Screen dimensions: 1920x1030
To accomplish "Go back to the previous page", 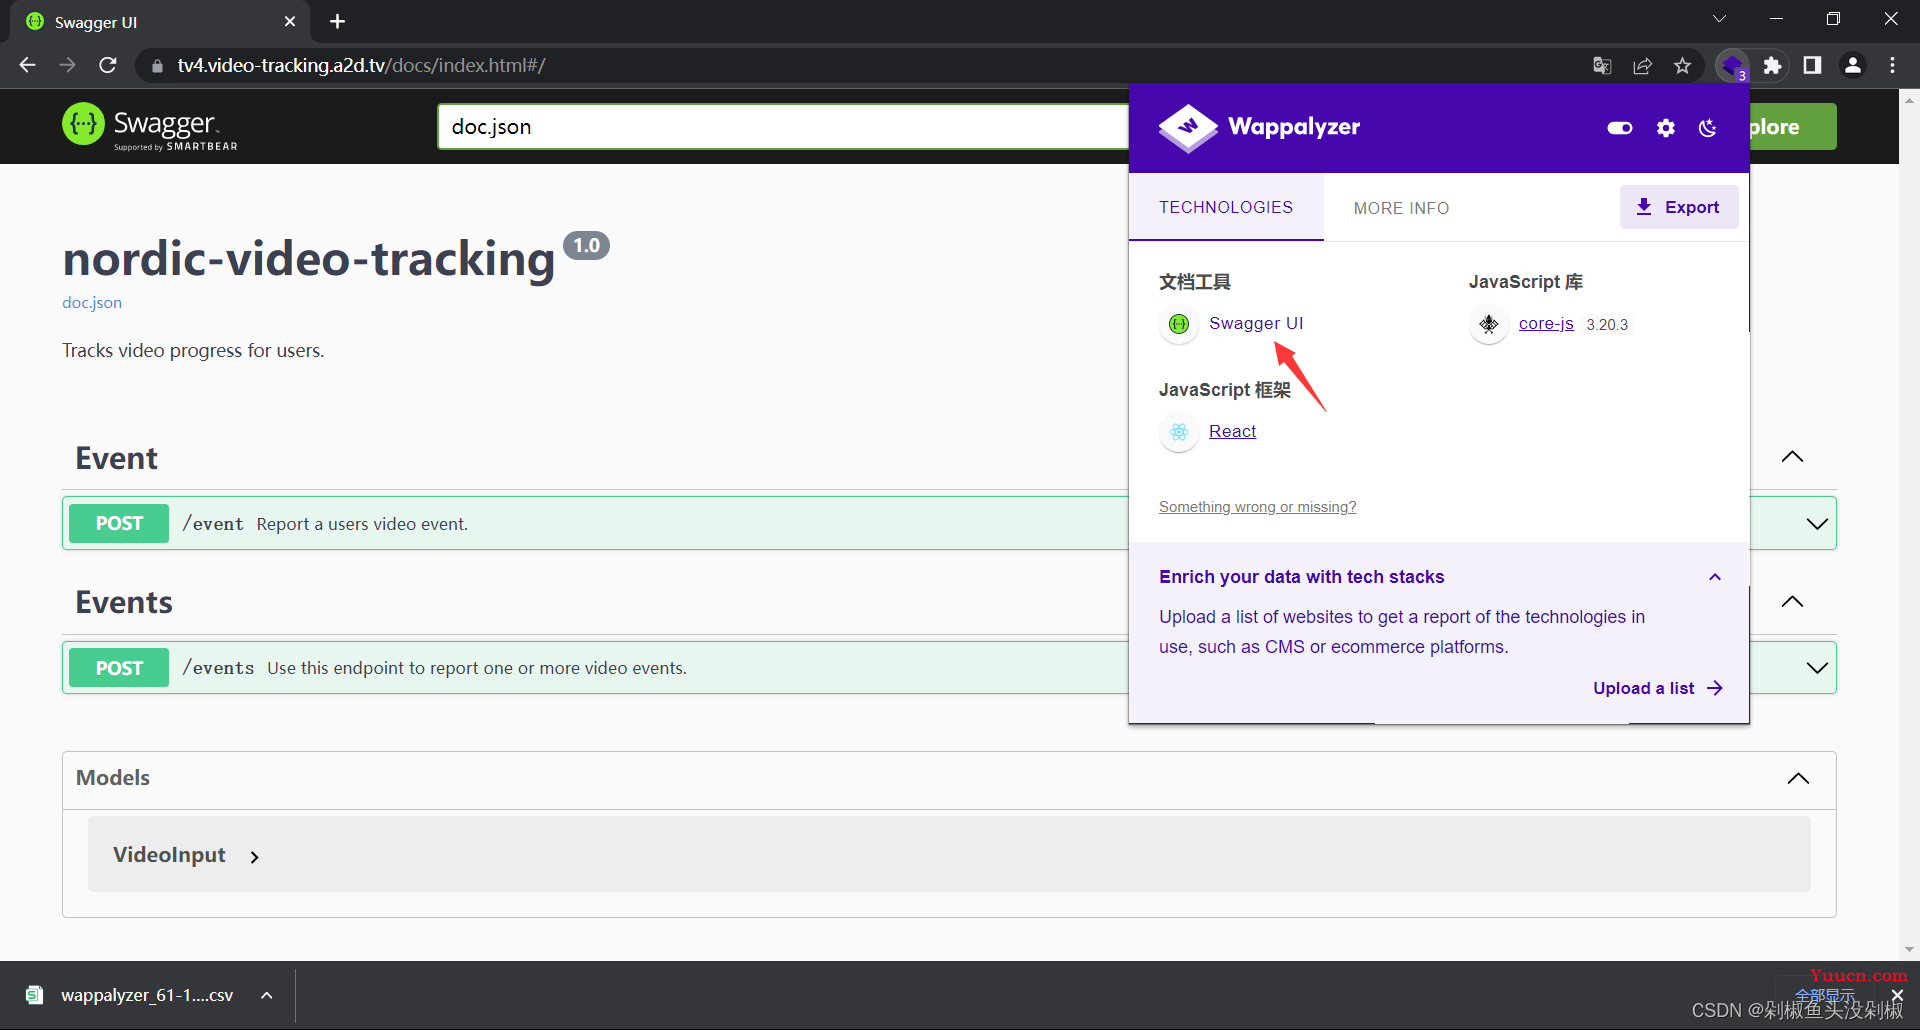I will tap(27, 65).
